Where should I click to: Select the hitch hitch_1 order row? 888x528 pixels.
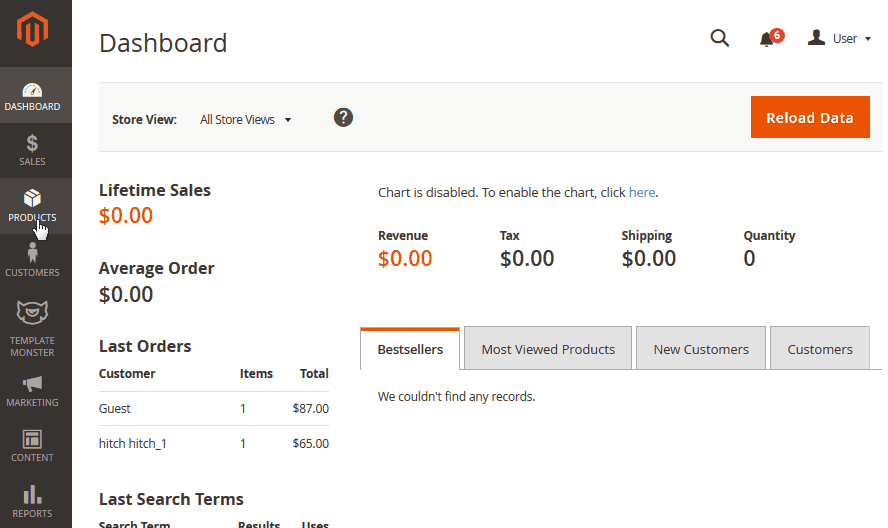tap(214, 443)
